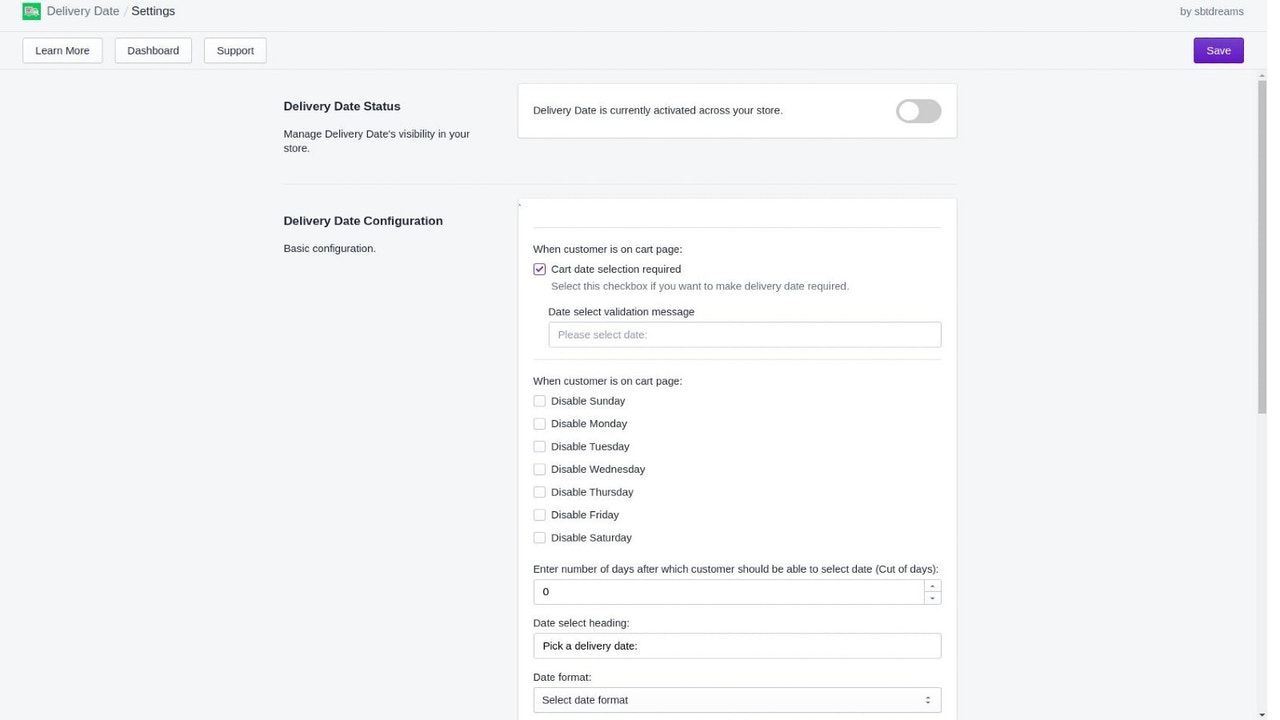This screenshot has width=1280, height=720.
Task: Enable "Disable Friday"
Action: tap(539, 514)
